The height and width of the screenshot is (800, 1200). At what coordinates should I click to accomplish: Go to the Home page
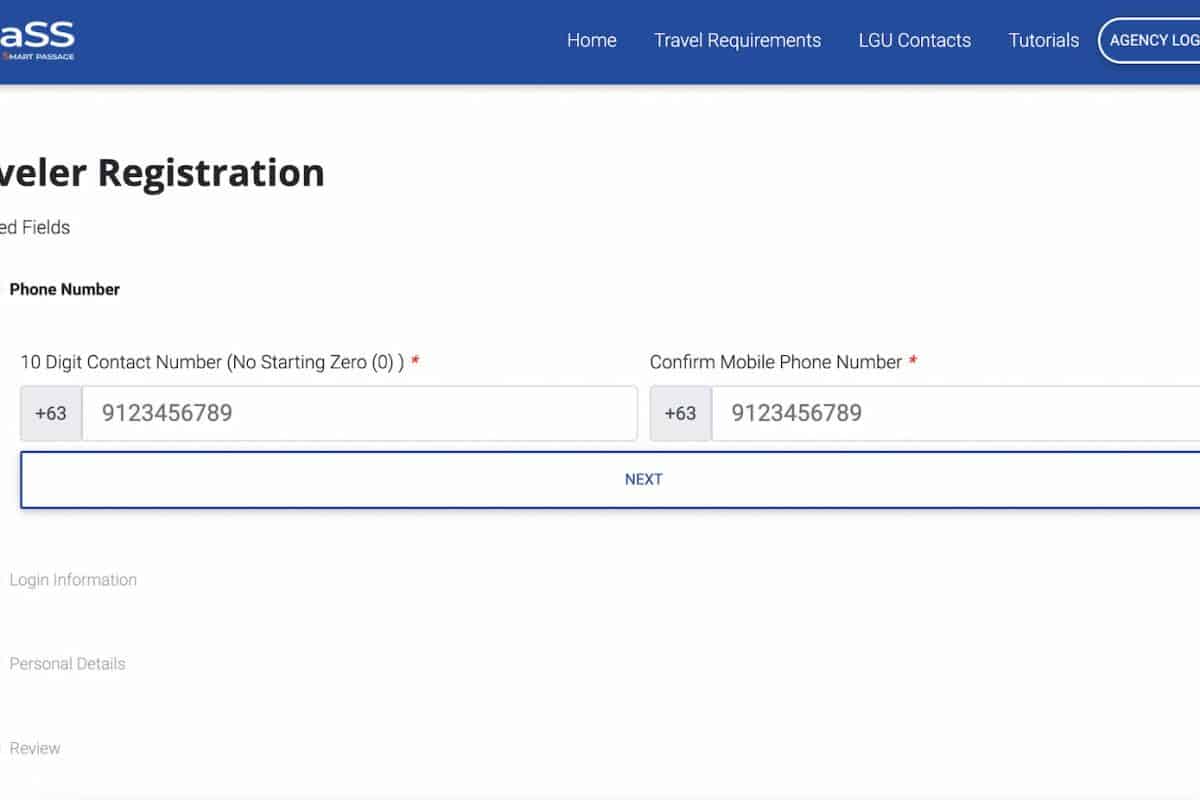(x=591, y=40)
